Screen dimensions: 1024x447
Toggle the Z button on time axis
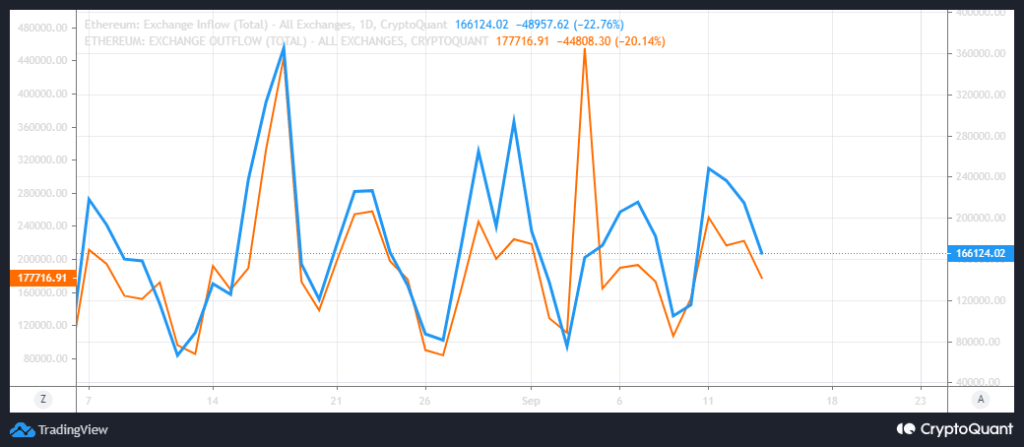(x=43, y=398)
